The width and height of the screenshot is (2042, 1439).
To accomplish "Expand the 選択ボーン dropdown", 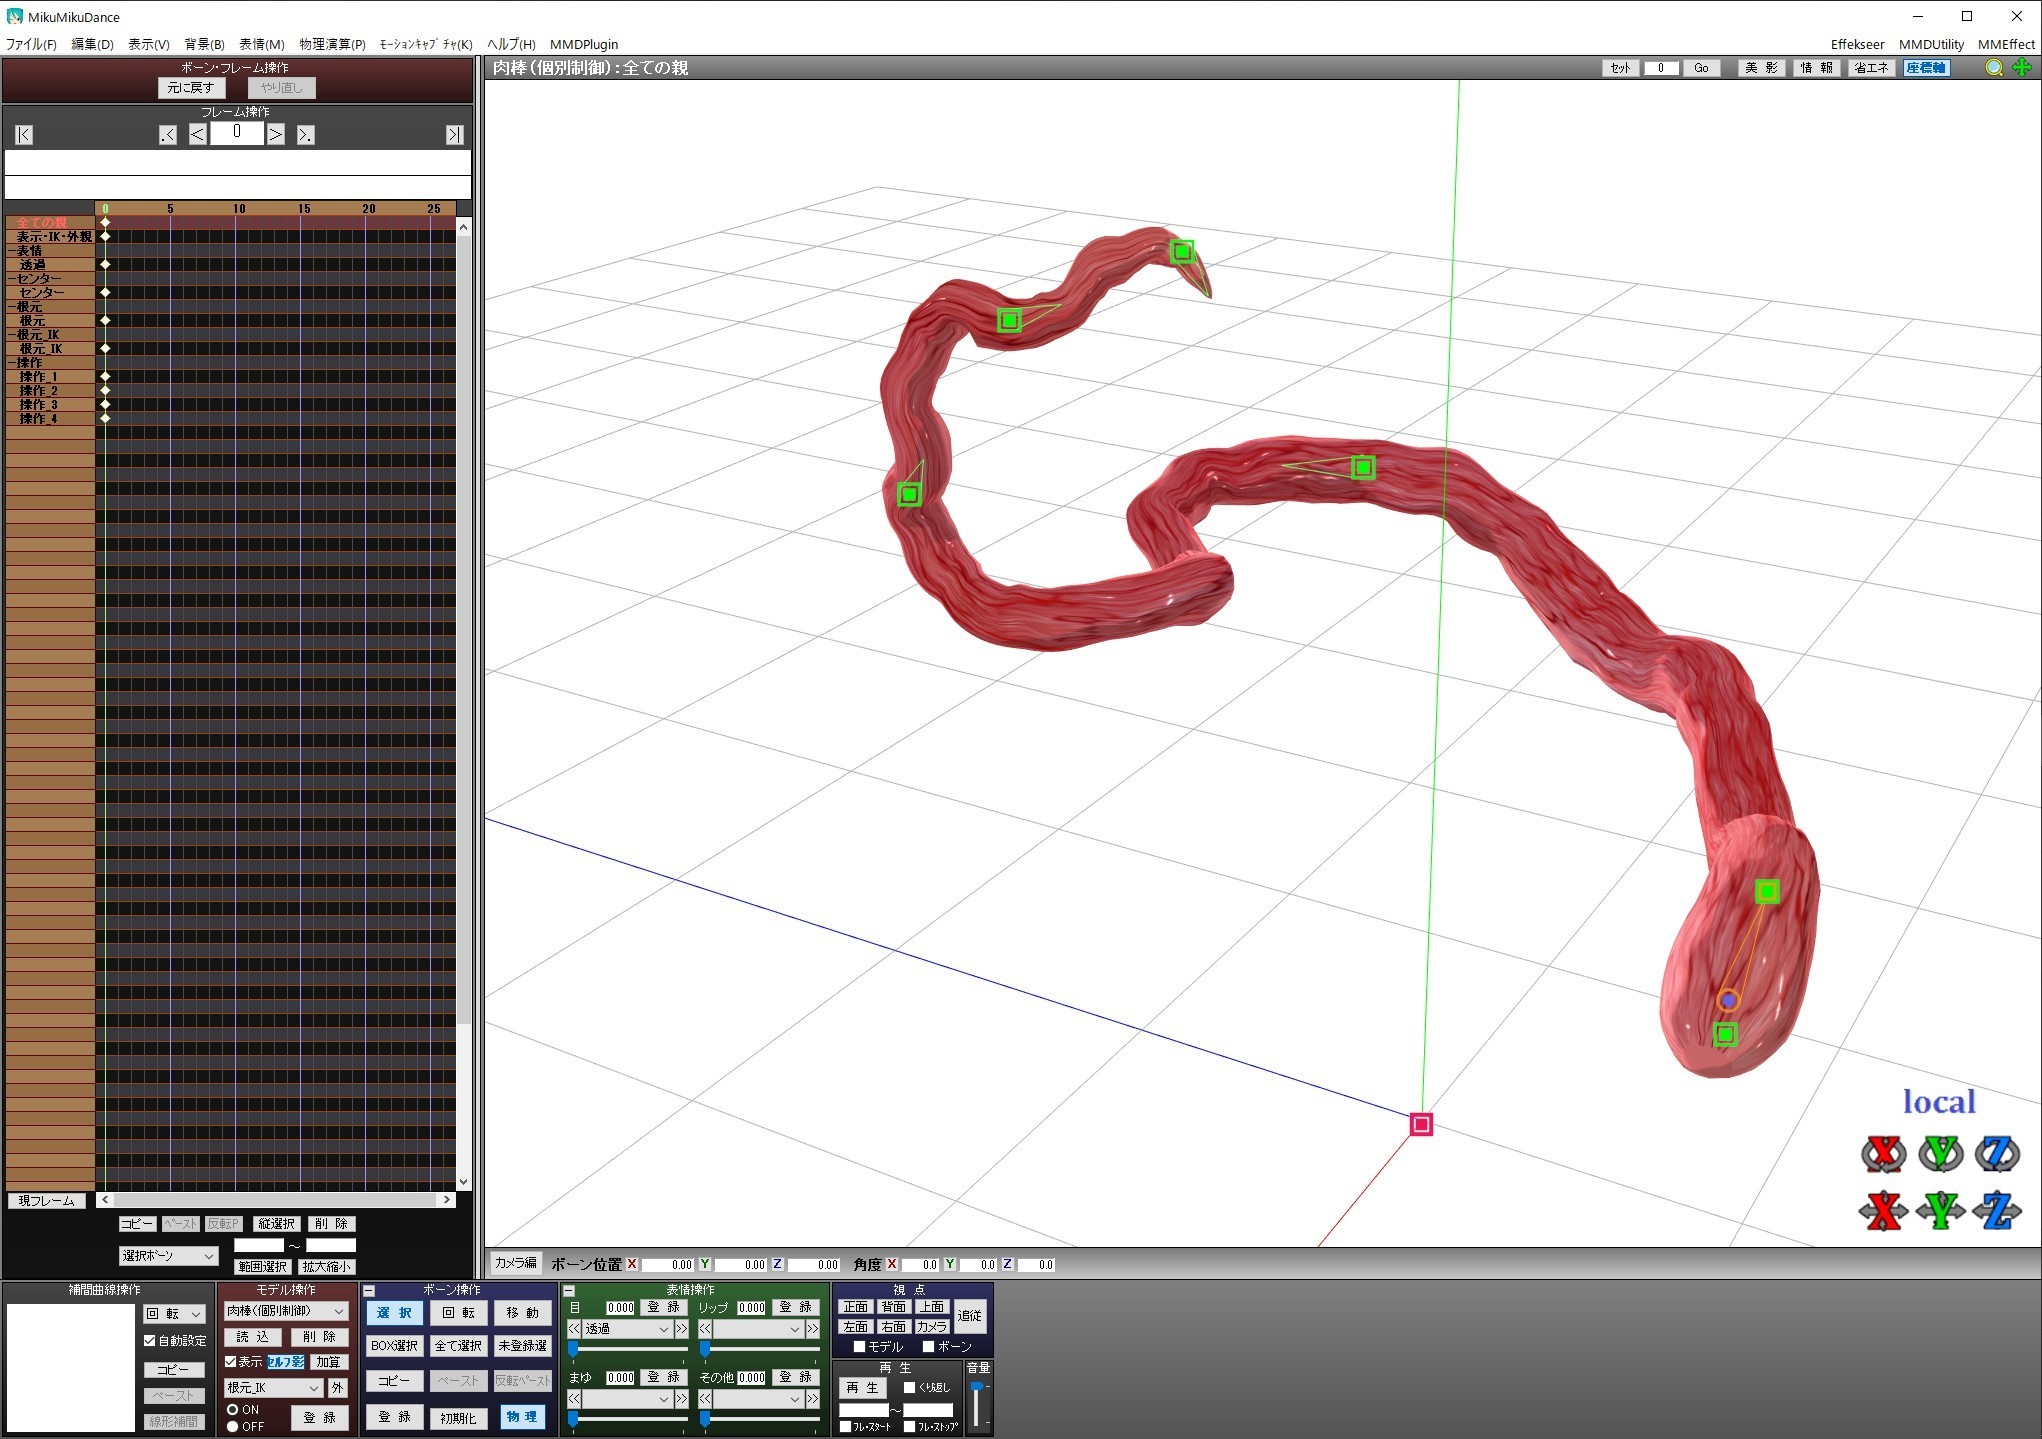I will click(x=168, y=1255).
